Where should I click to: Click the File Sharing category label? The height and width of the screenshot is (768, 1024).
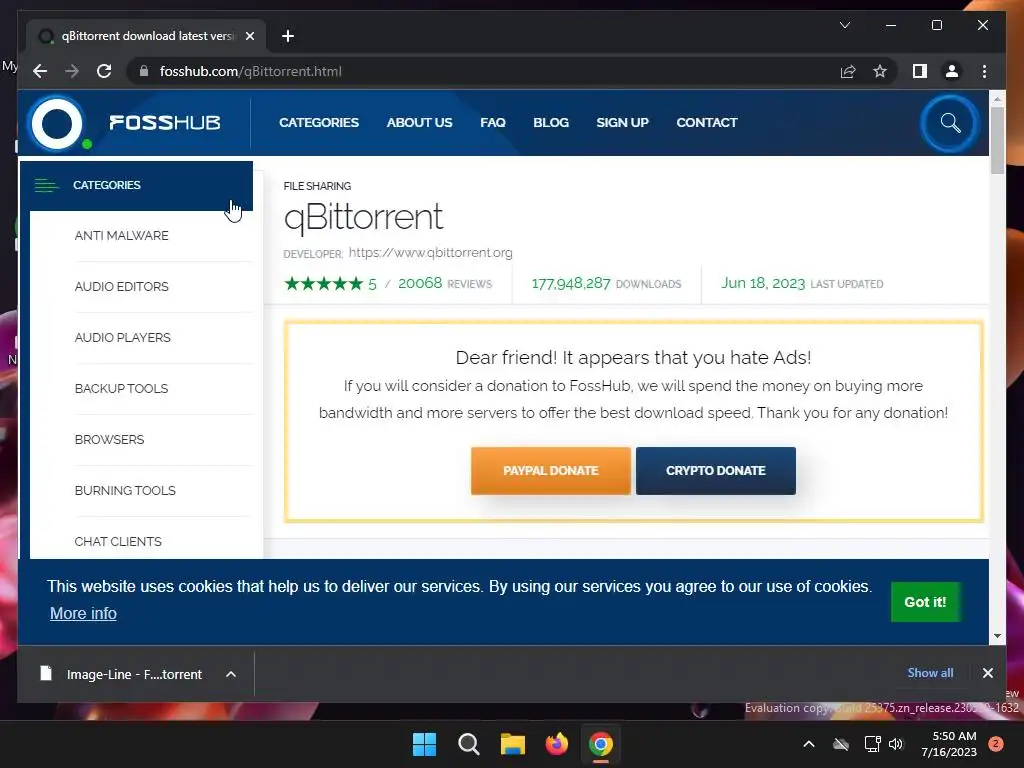click(317, 186)
